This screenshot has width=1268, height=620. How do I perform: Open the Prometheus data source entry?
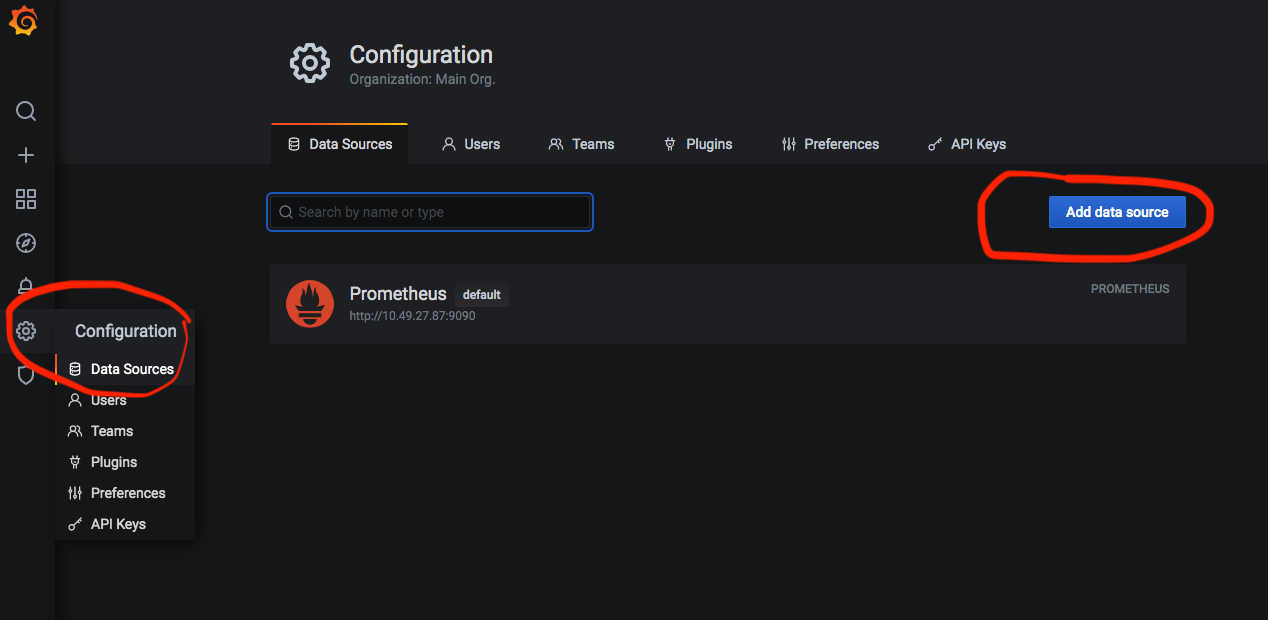(398, 294)
